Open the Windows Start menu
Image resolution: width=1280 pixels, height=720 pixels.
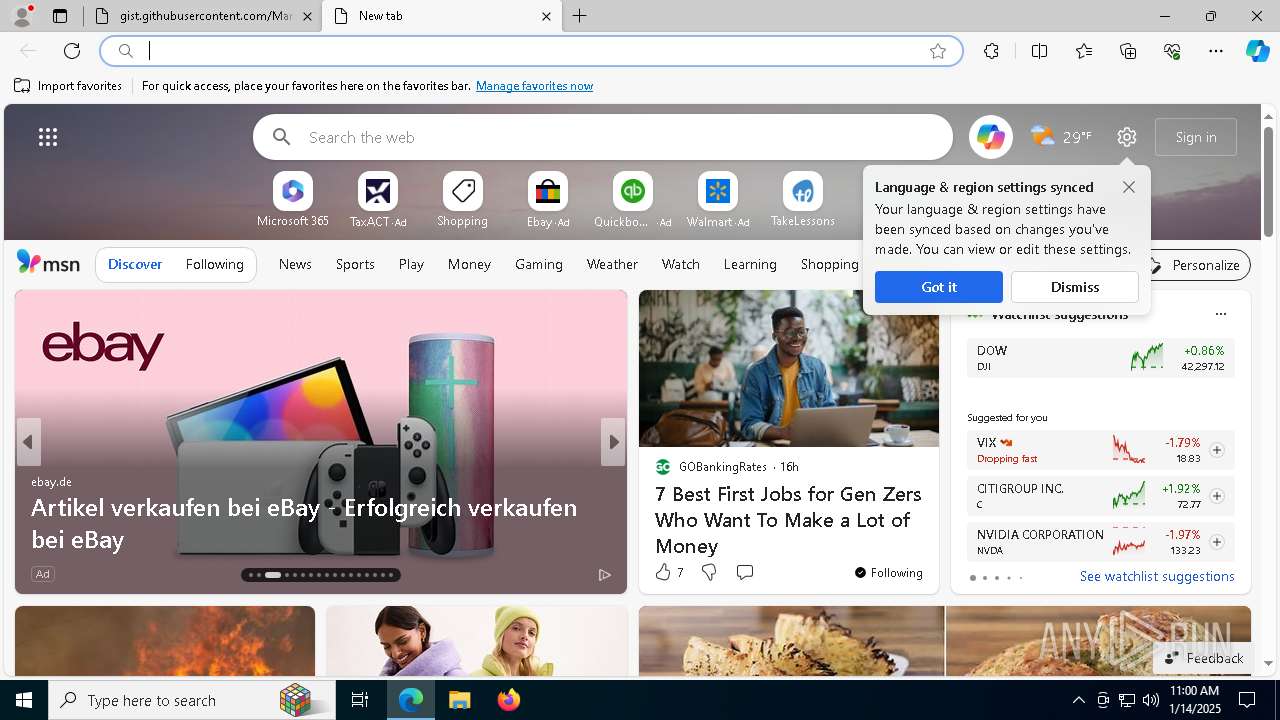pos(24,700)
